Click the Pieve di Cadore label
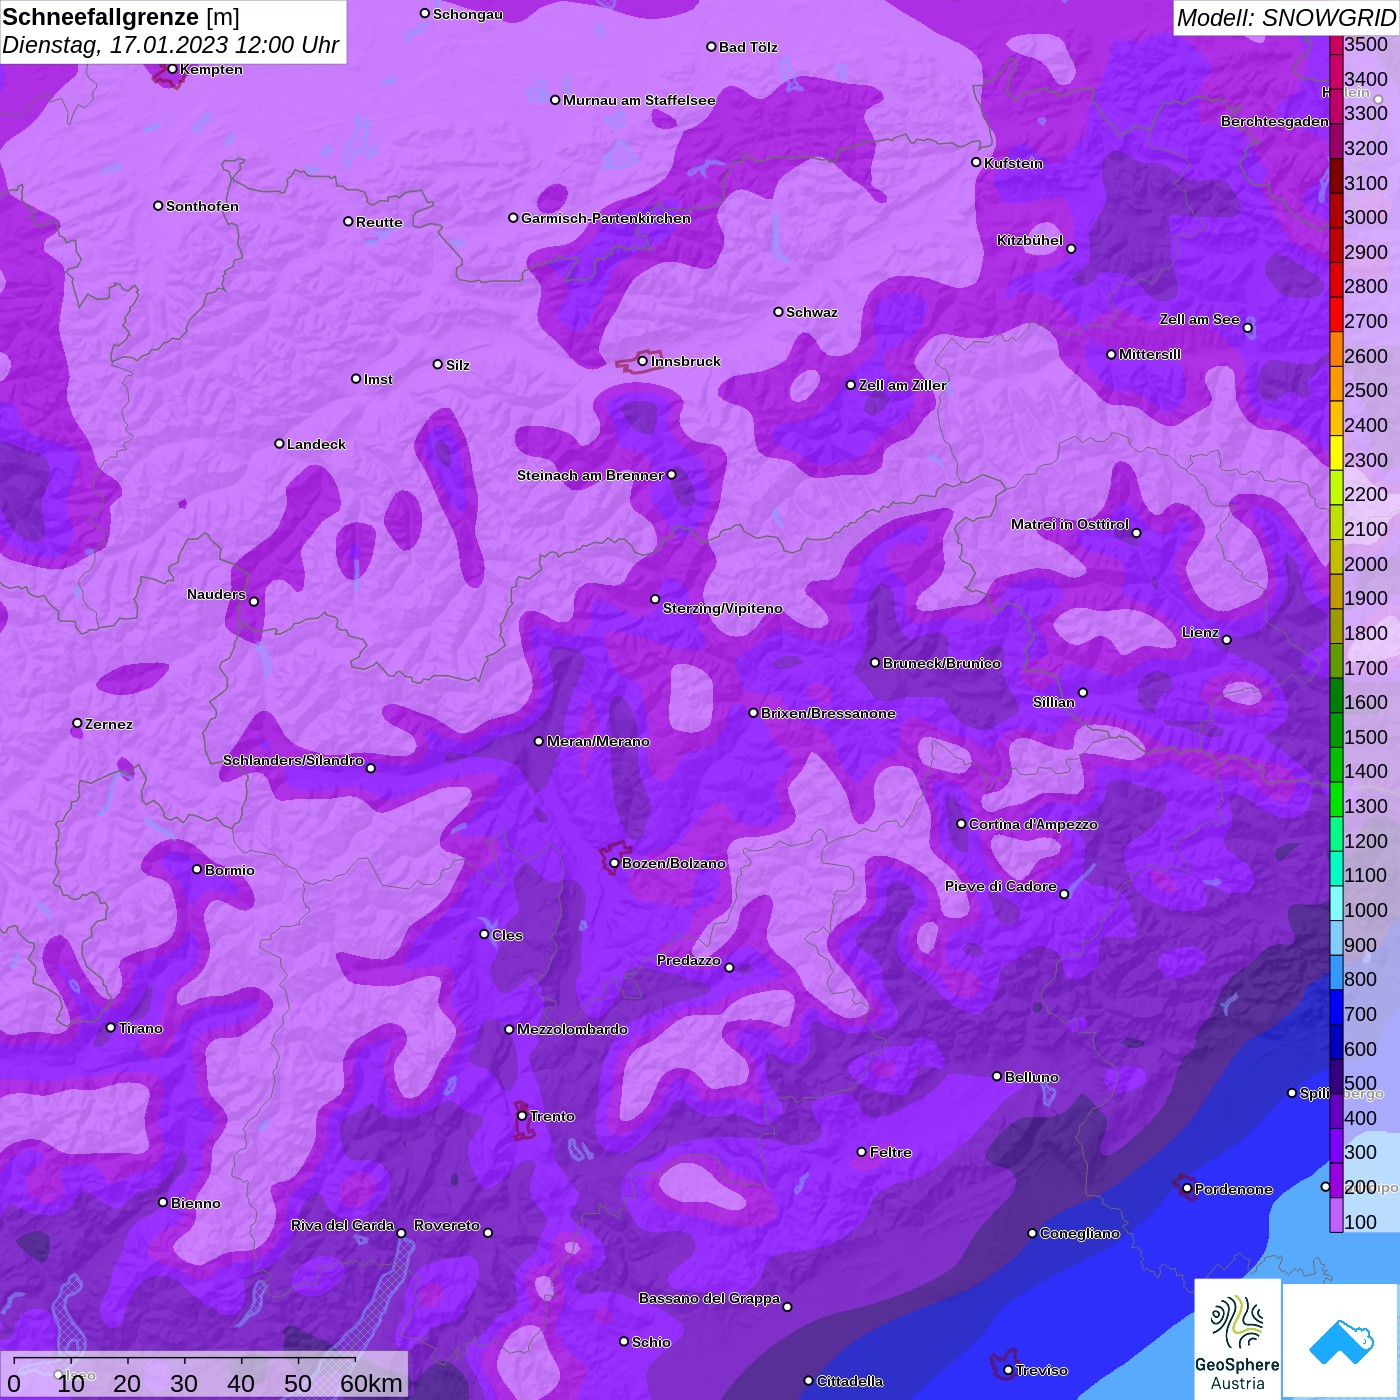 1001,886
